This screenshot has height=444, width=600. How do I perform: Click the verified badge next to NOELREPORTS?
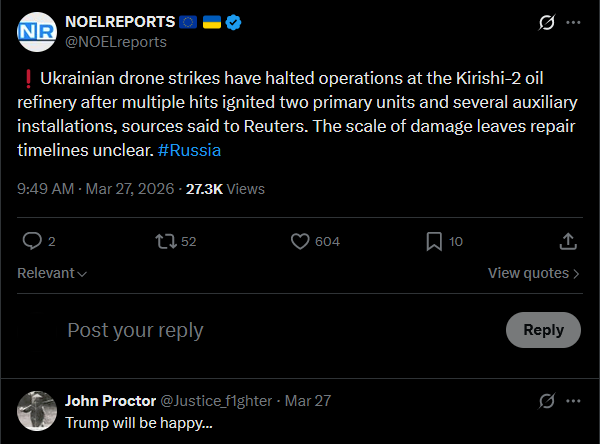point(232,22)
